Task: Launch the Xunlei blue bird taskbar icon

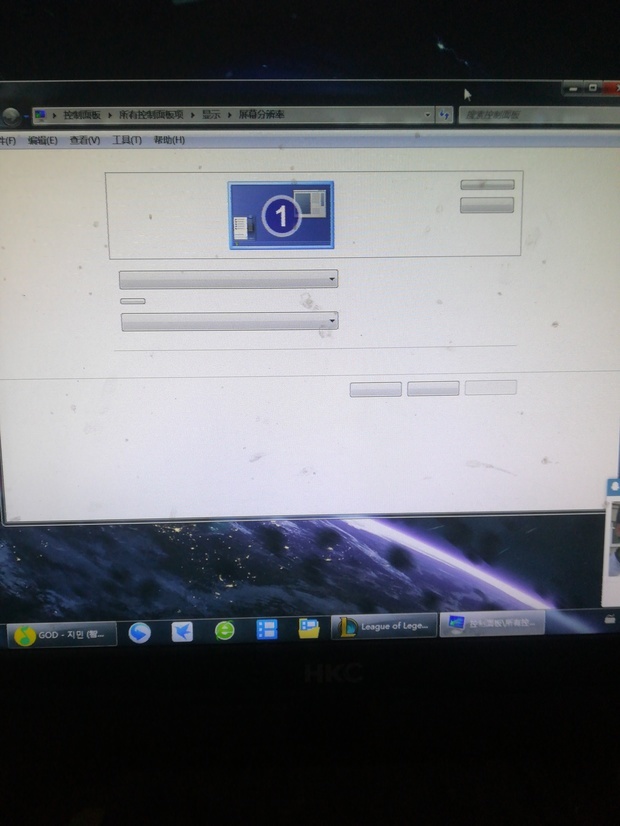Action: (x=182, y=632)
